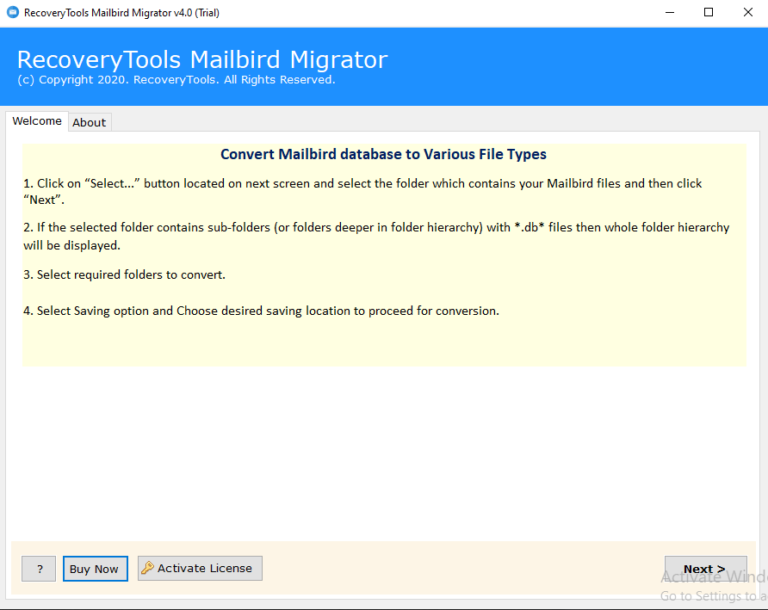
Task: Click the Buy Now button
Action: [x=95, y=569]
